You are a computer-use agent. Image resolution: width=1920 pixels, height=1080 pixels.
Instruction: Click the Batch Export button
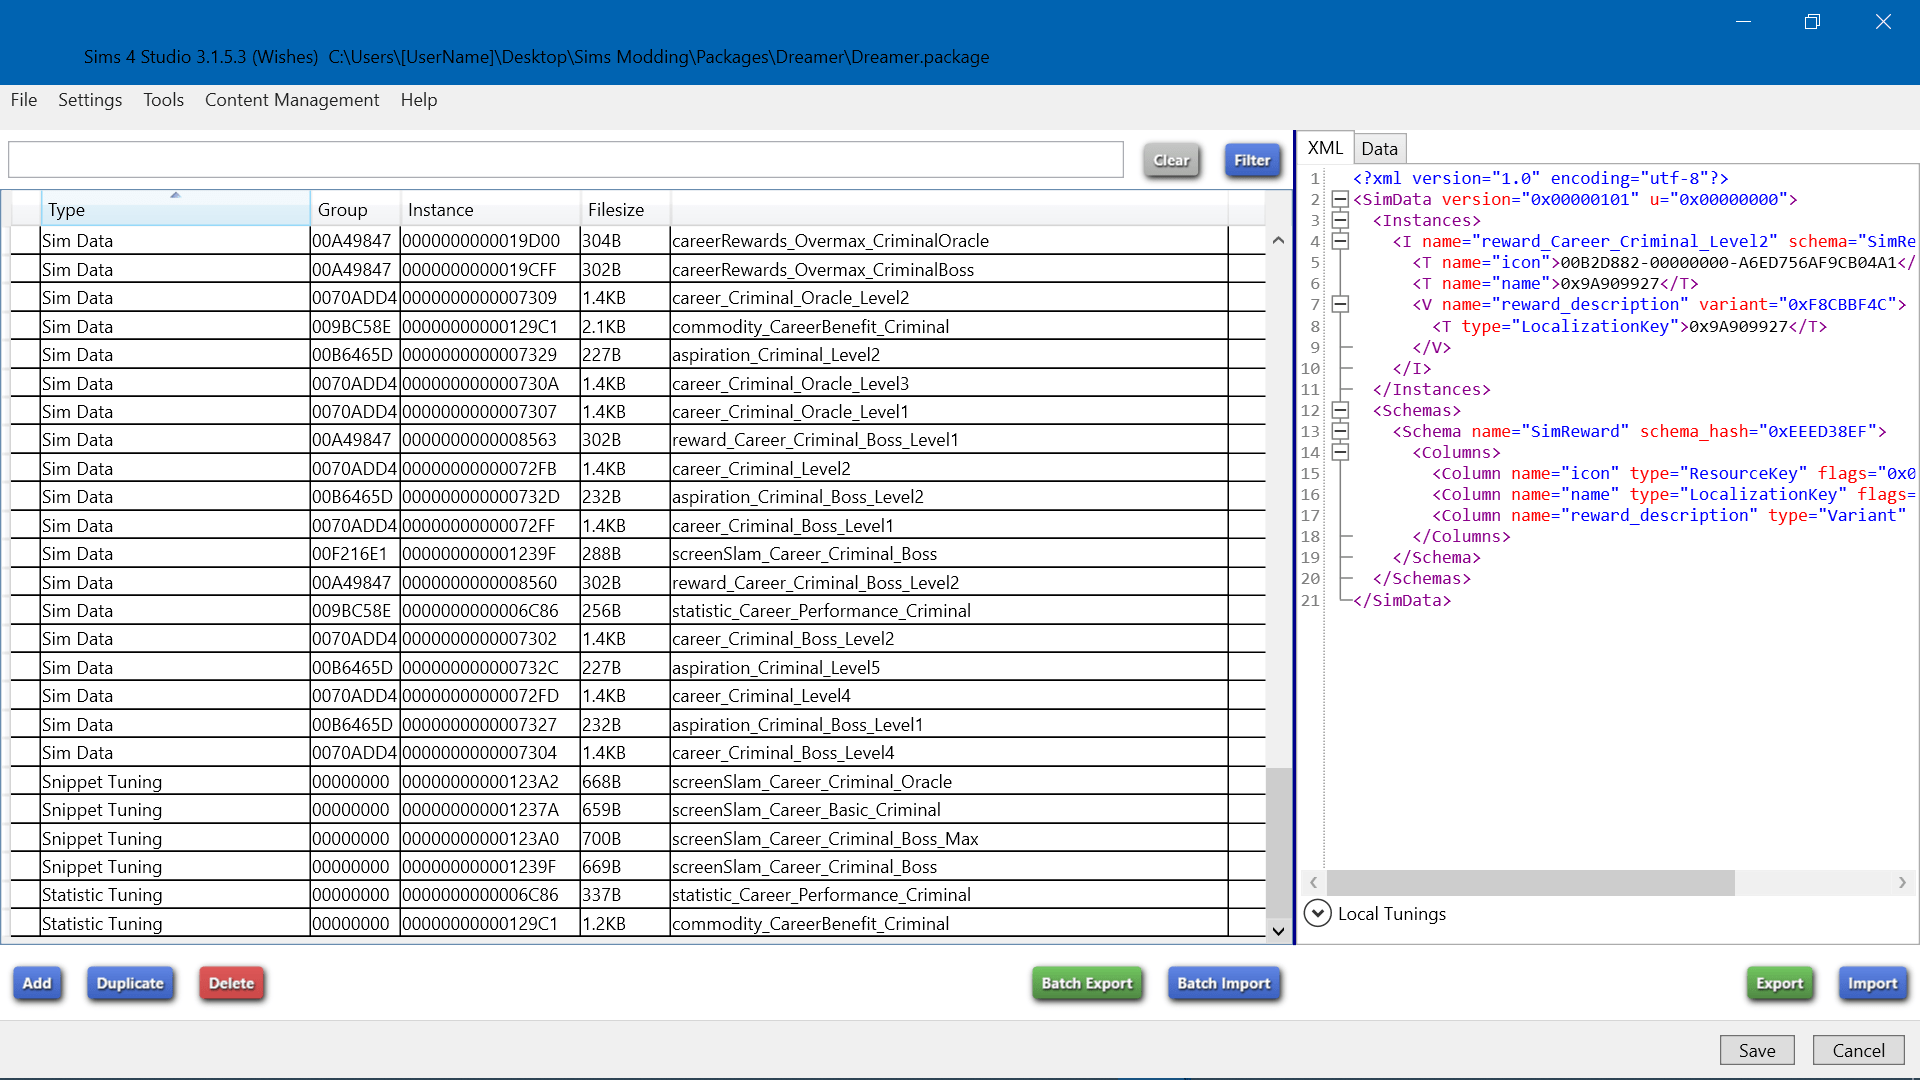(1087, 983)
